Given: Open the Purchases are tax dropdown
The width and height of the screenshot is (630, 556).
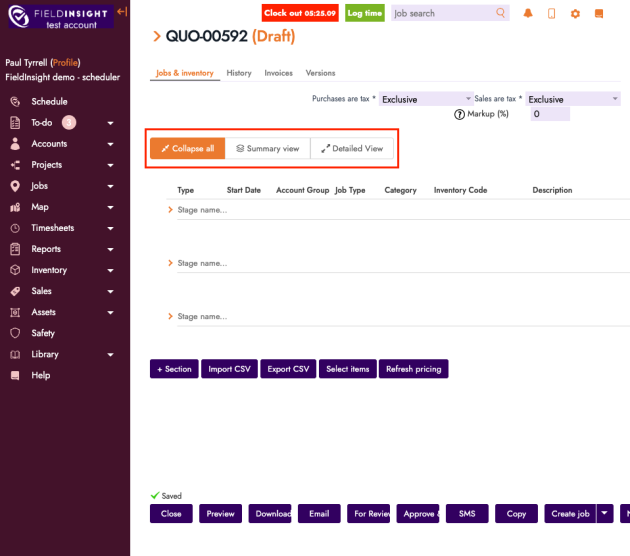Looking at the screenshot, I should (425, 99).
